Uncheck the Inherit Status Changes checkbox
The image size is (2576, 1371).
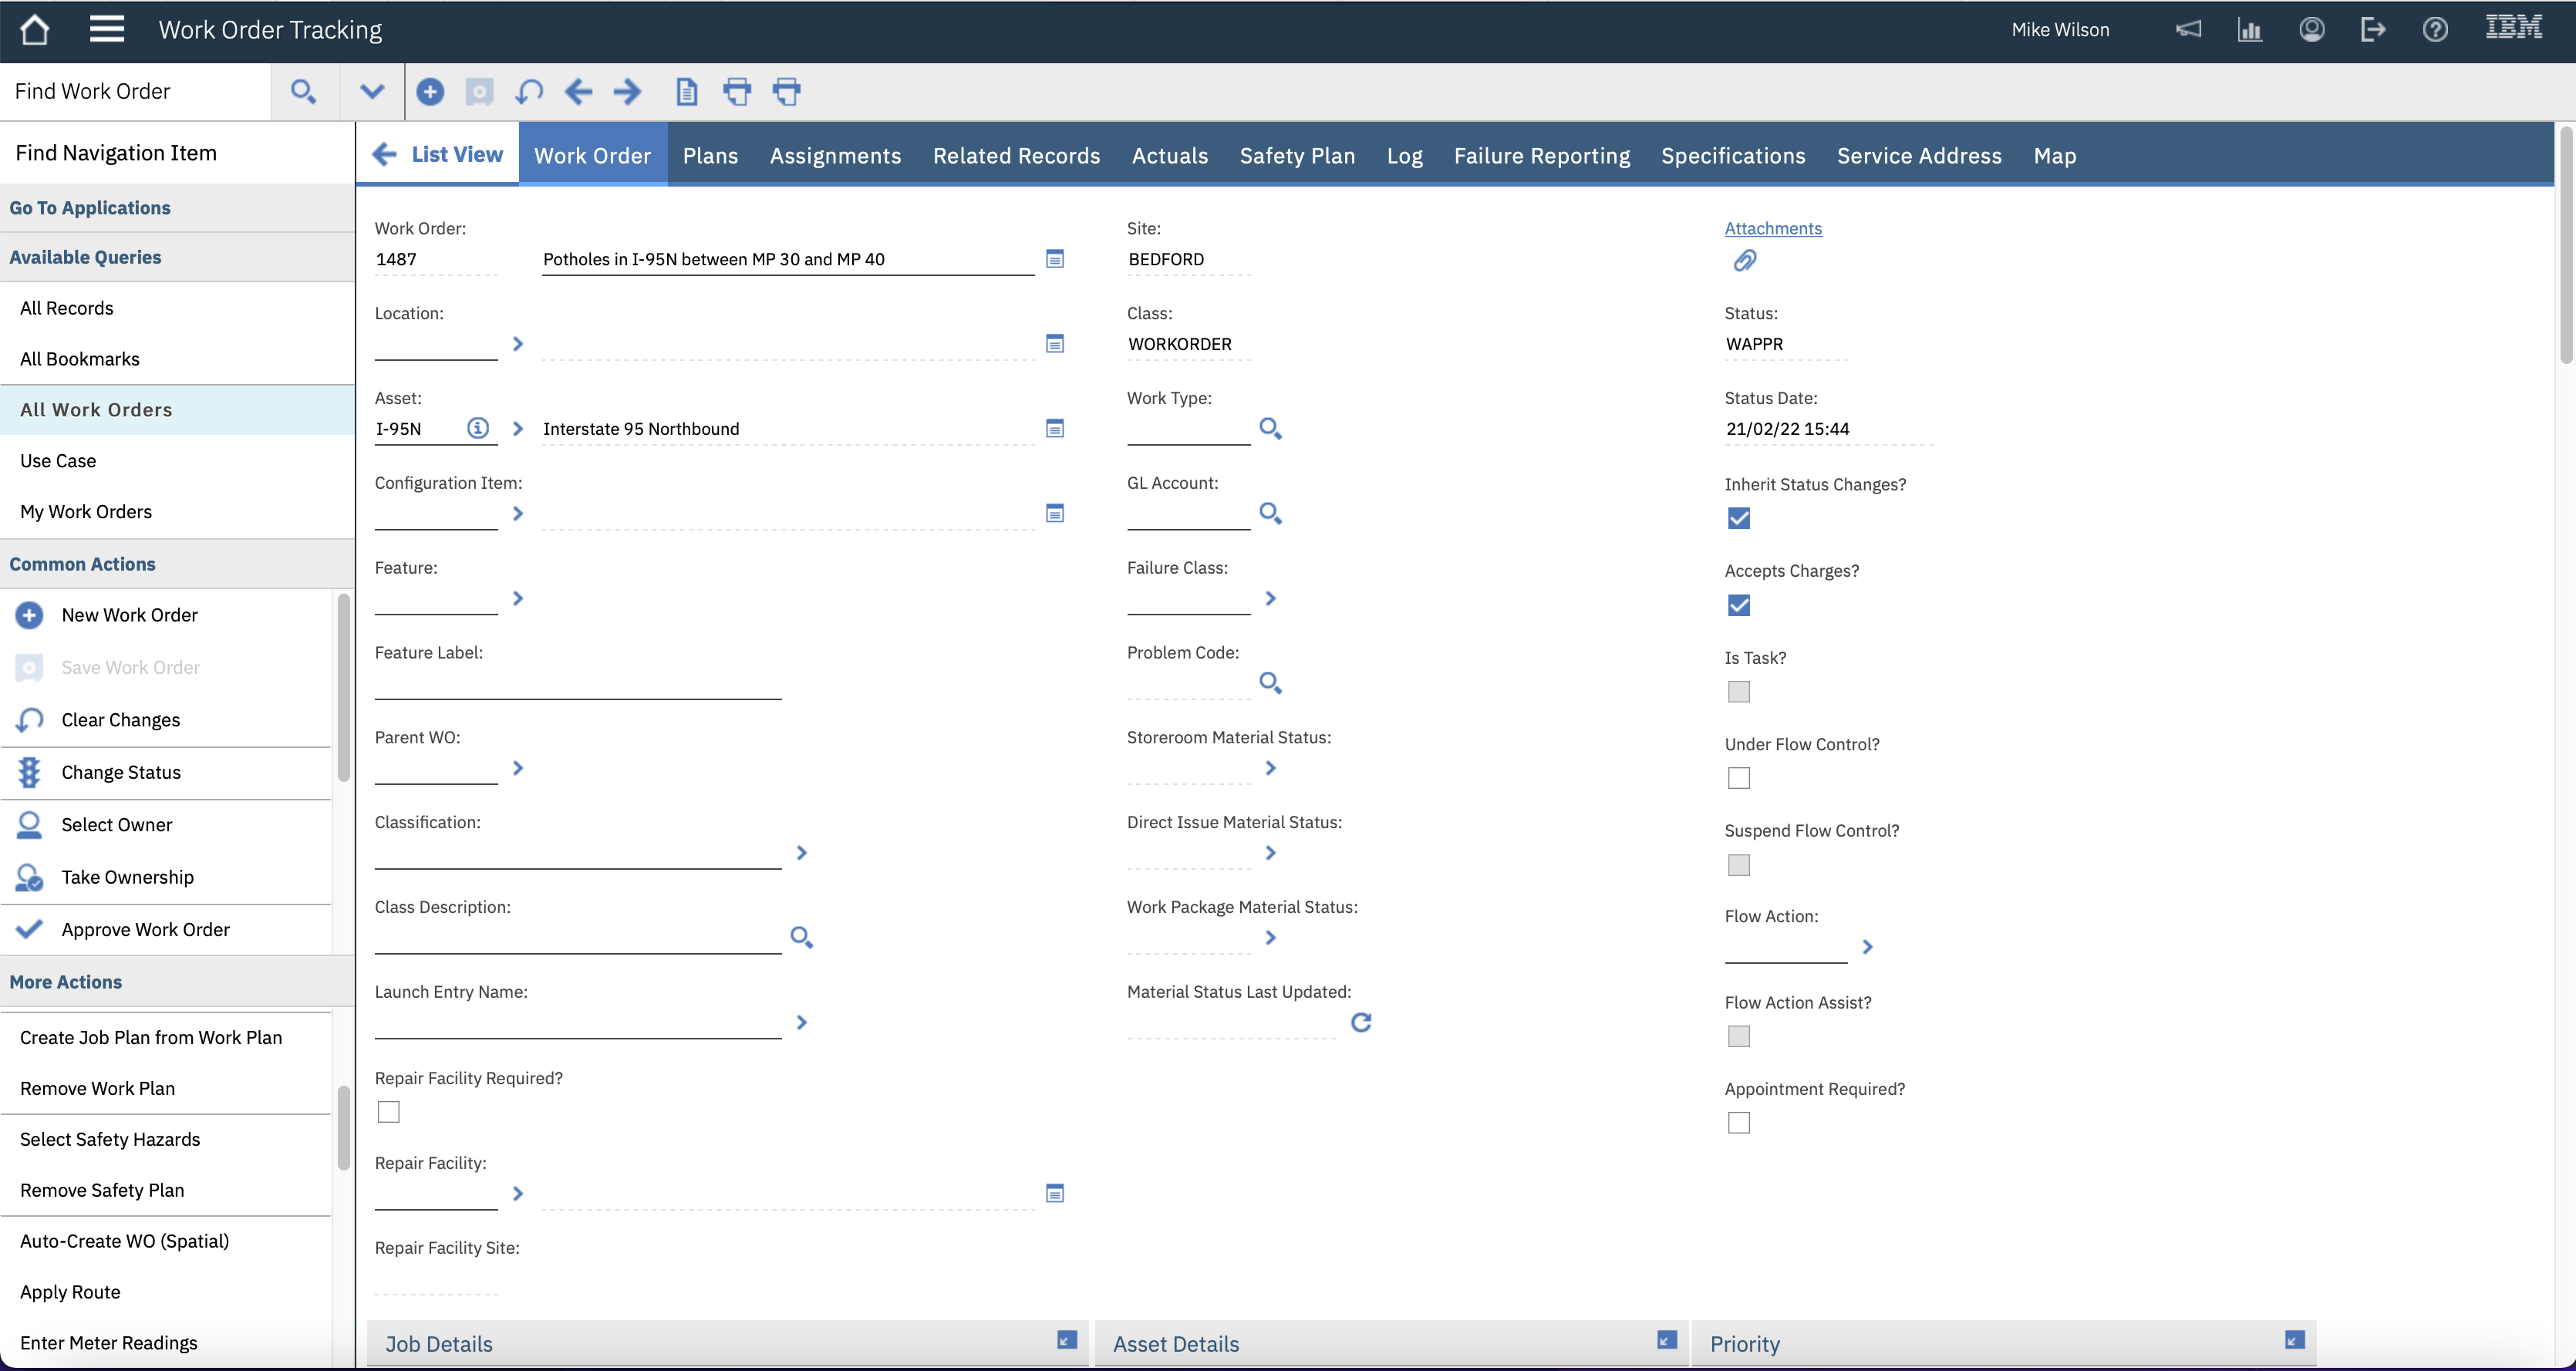[1739, 518]
